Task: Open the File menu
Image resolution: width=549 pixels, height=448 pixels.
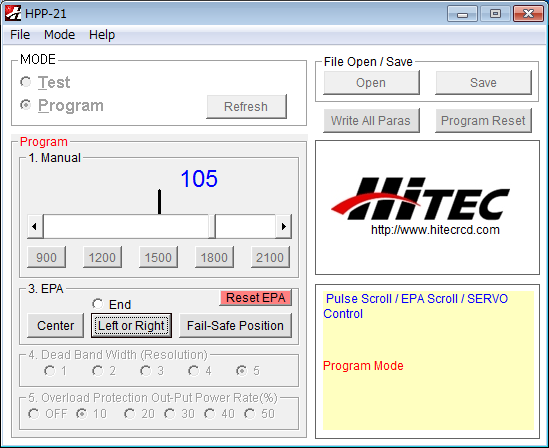Action: (x=20, y=35)
